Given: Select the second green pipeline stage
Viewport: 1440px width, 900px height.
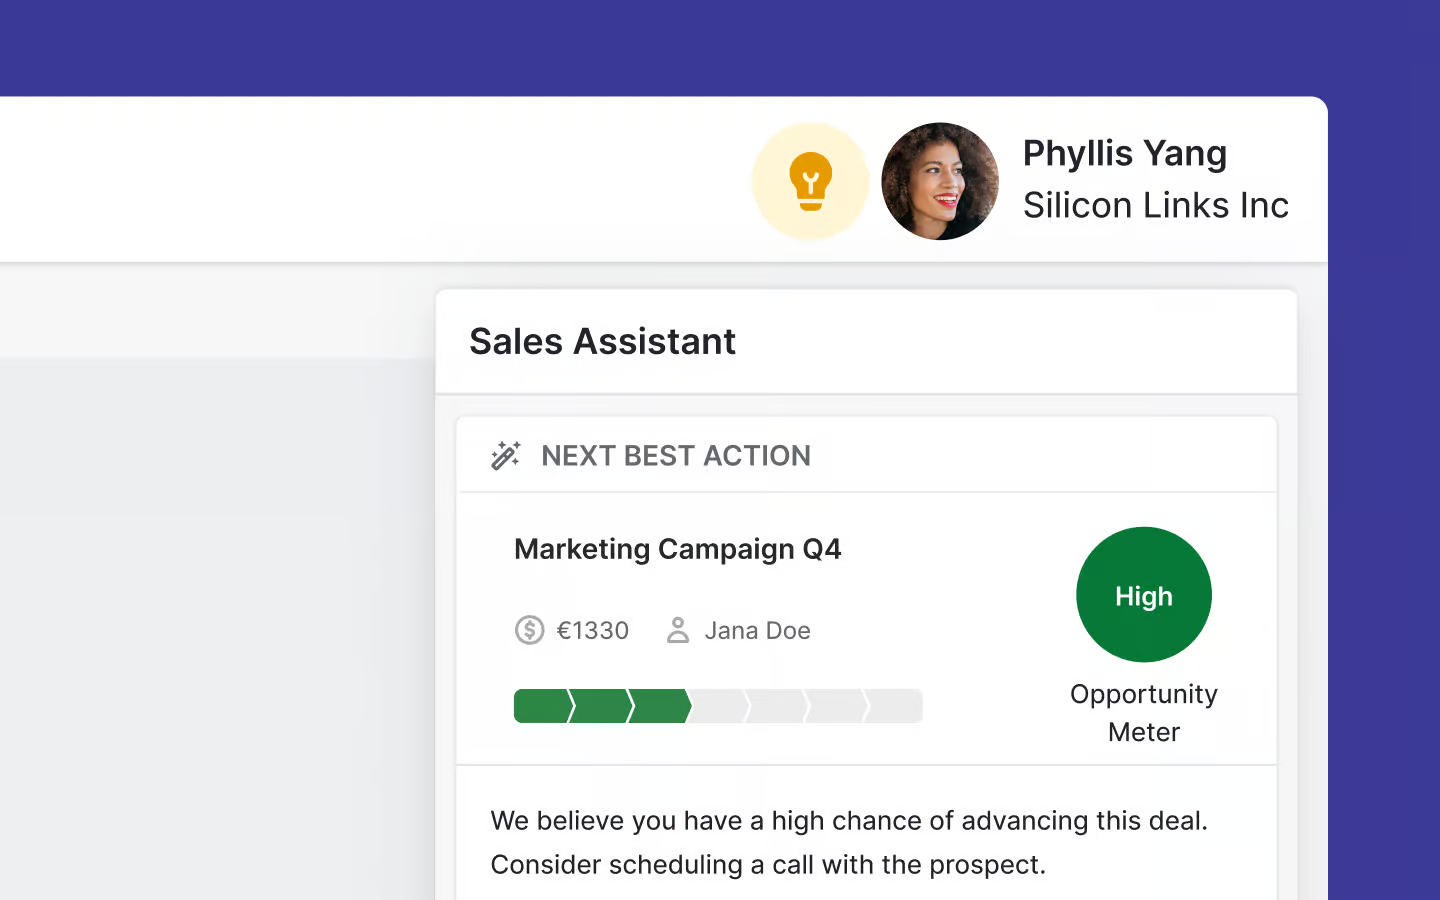Looking at the screenshot, I should pos(600,706).
